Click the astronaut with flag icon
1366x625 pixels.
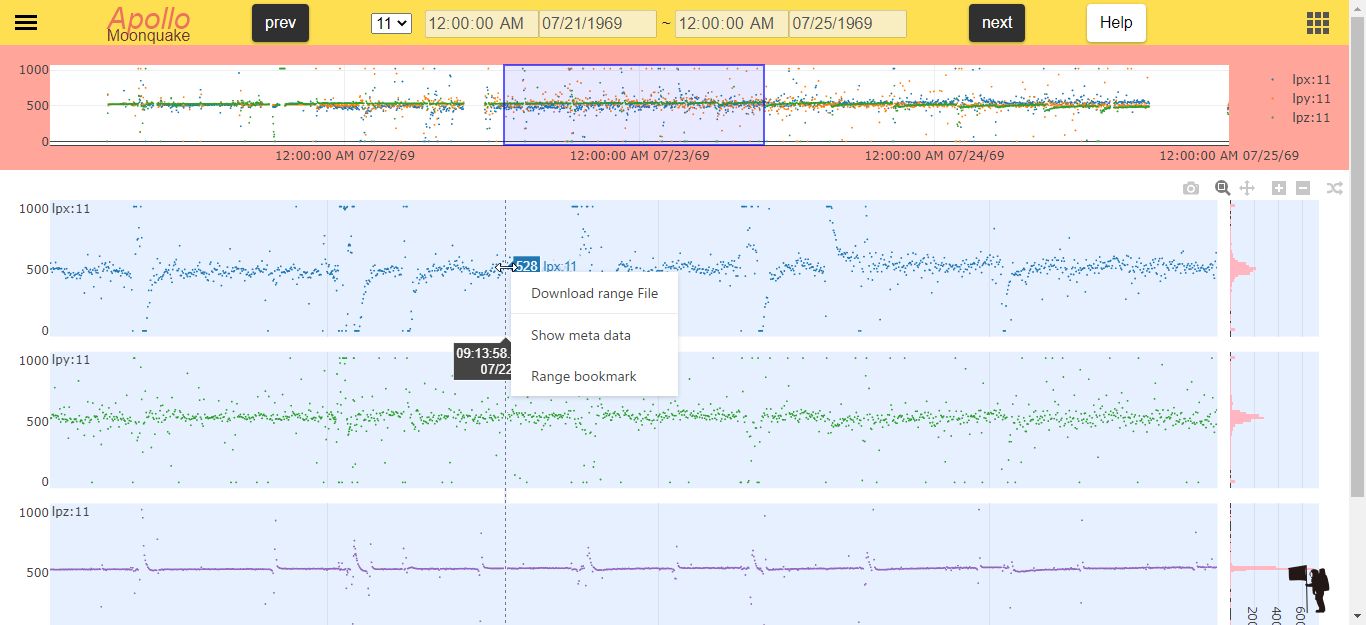(x=1311, y=588)
